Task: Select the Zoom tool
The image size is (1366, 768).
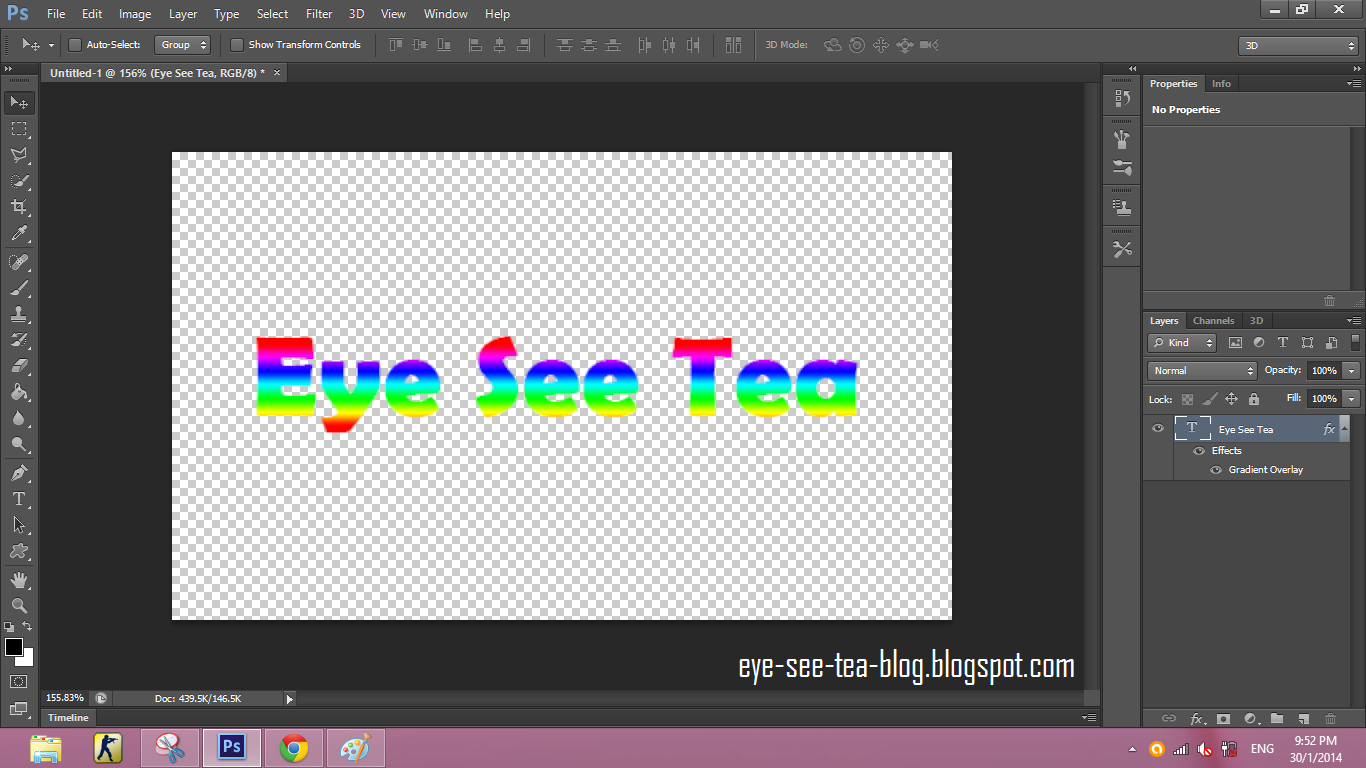Action: click(19, 606)
